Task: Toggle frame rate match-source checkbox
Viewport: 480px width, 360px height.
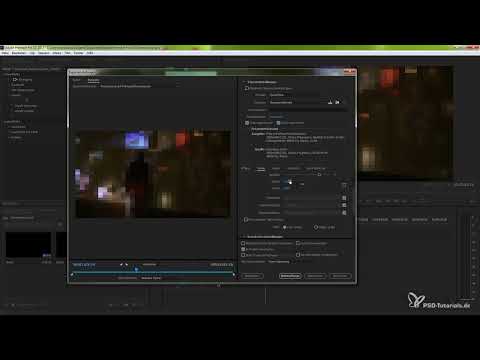Action: (344, 198)
